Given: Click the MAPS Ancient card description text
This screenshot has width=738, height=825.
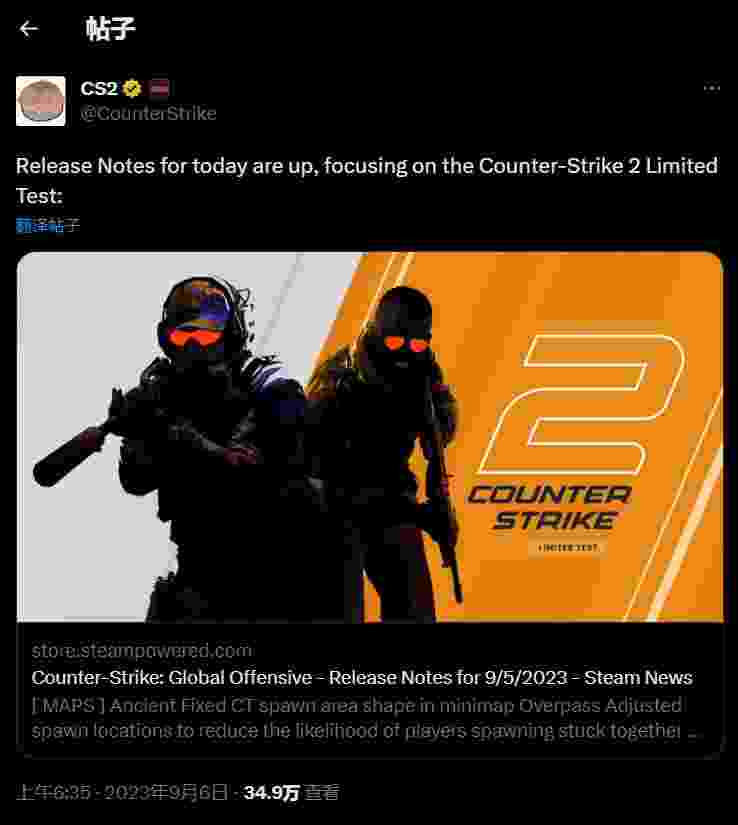Looking at the screenshot, I should pyautogui.click(x=363, y=718).
